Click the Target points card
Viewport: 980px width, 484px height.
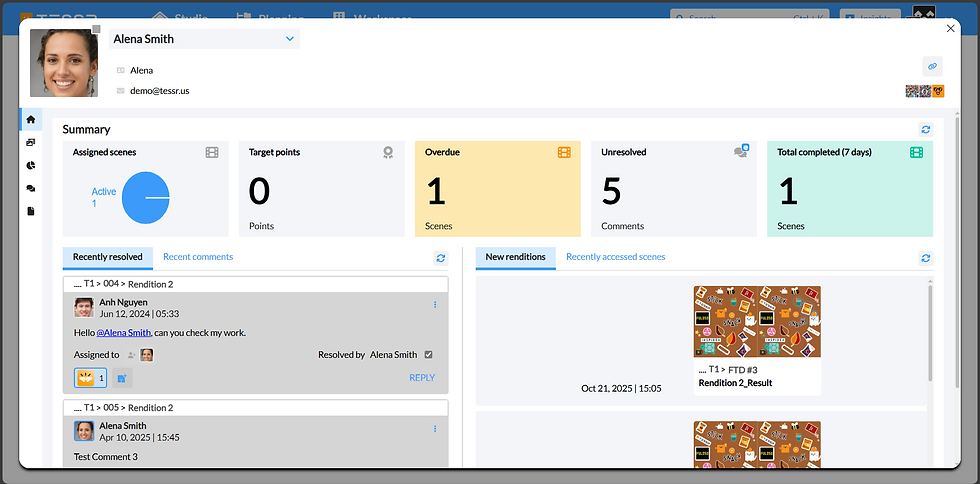tap(322, 189)
